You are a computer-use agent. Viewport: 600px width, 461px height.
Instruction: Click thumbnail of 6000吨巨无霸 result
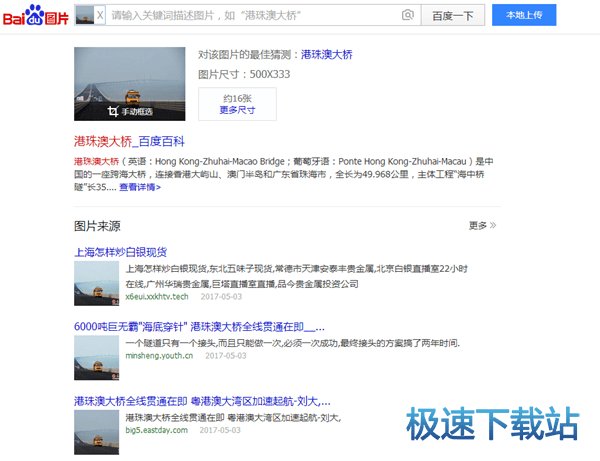coord(96,358)
